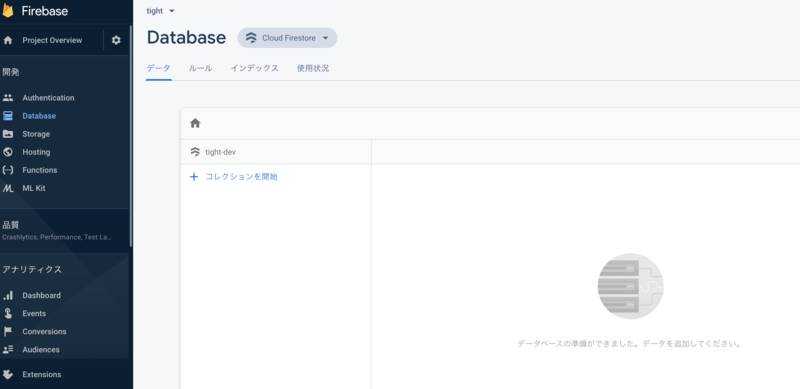Open the Conversions link
This screenshot has height=389, width=800.
[44, 331]
